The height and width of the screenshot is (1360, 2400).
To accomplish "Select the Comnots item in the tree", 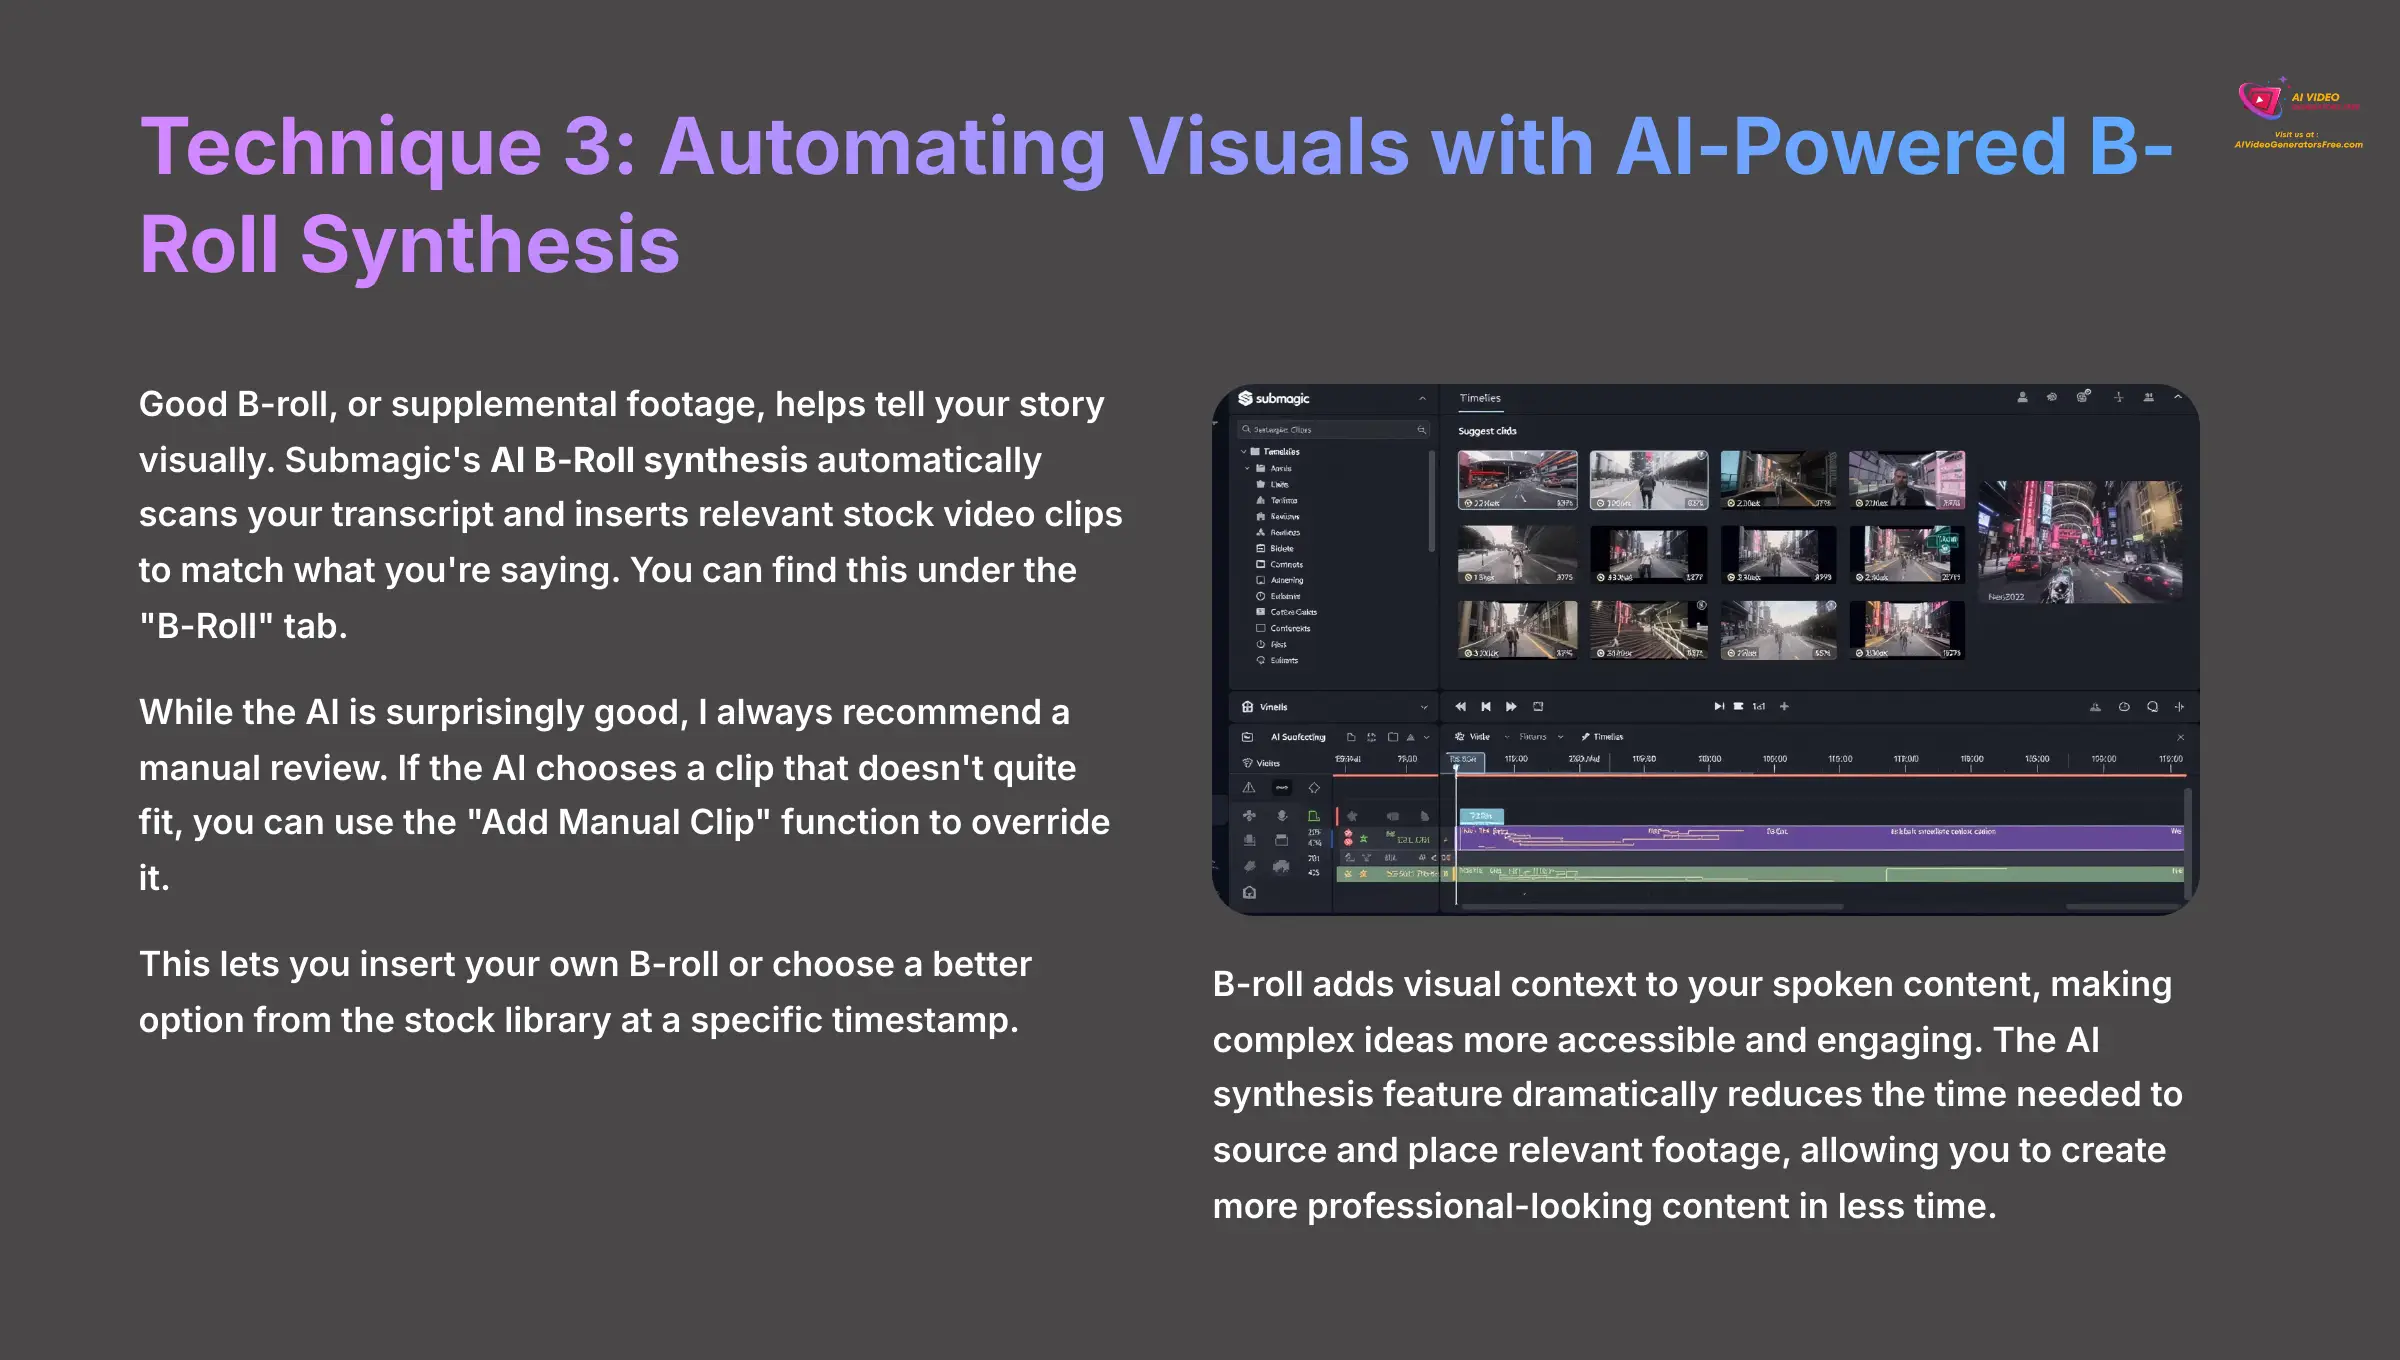I will click(1280, 564).
